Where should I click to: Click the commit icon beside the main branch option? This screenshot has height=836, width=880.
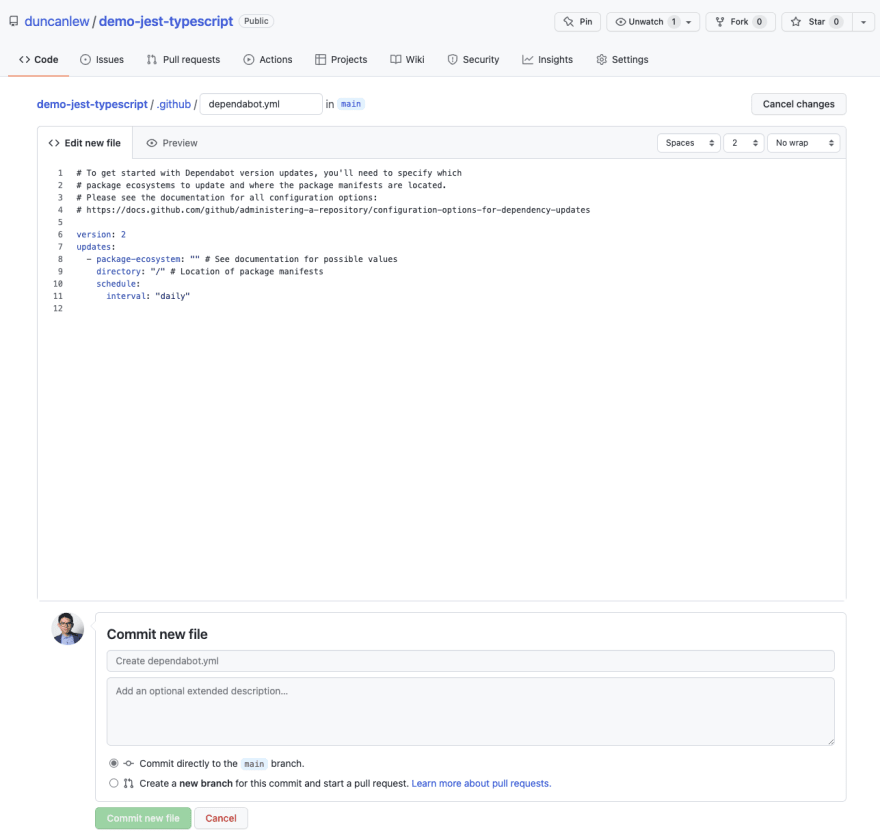coord(129,763)
